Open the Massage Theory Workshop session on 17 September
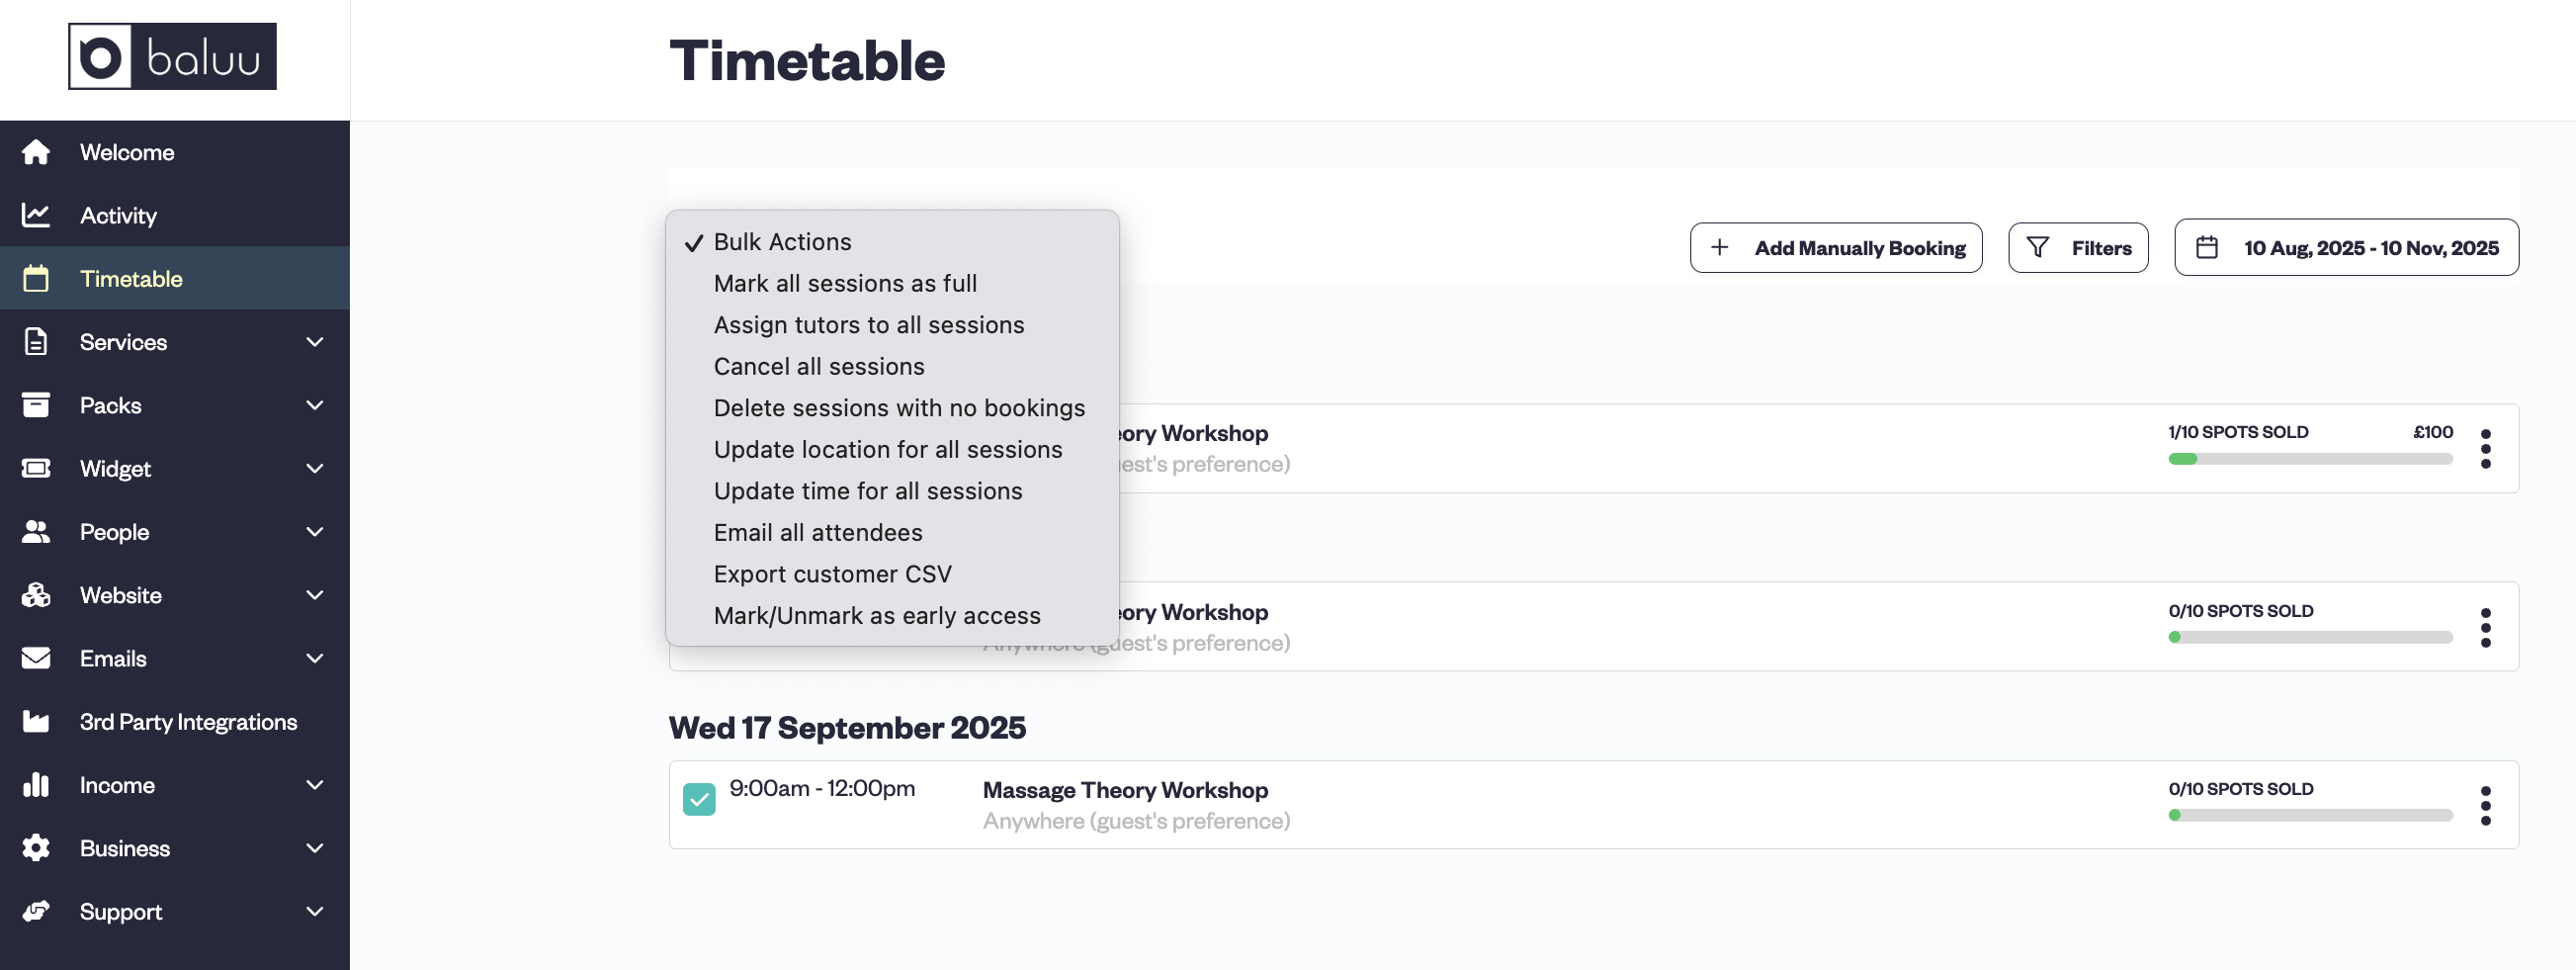 (1125, 790)
